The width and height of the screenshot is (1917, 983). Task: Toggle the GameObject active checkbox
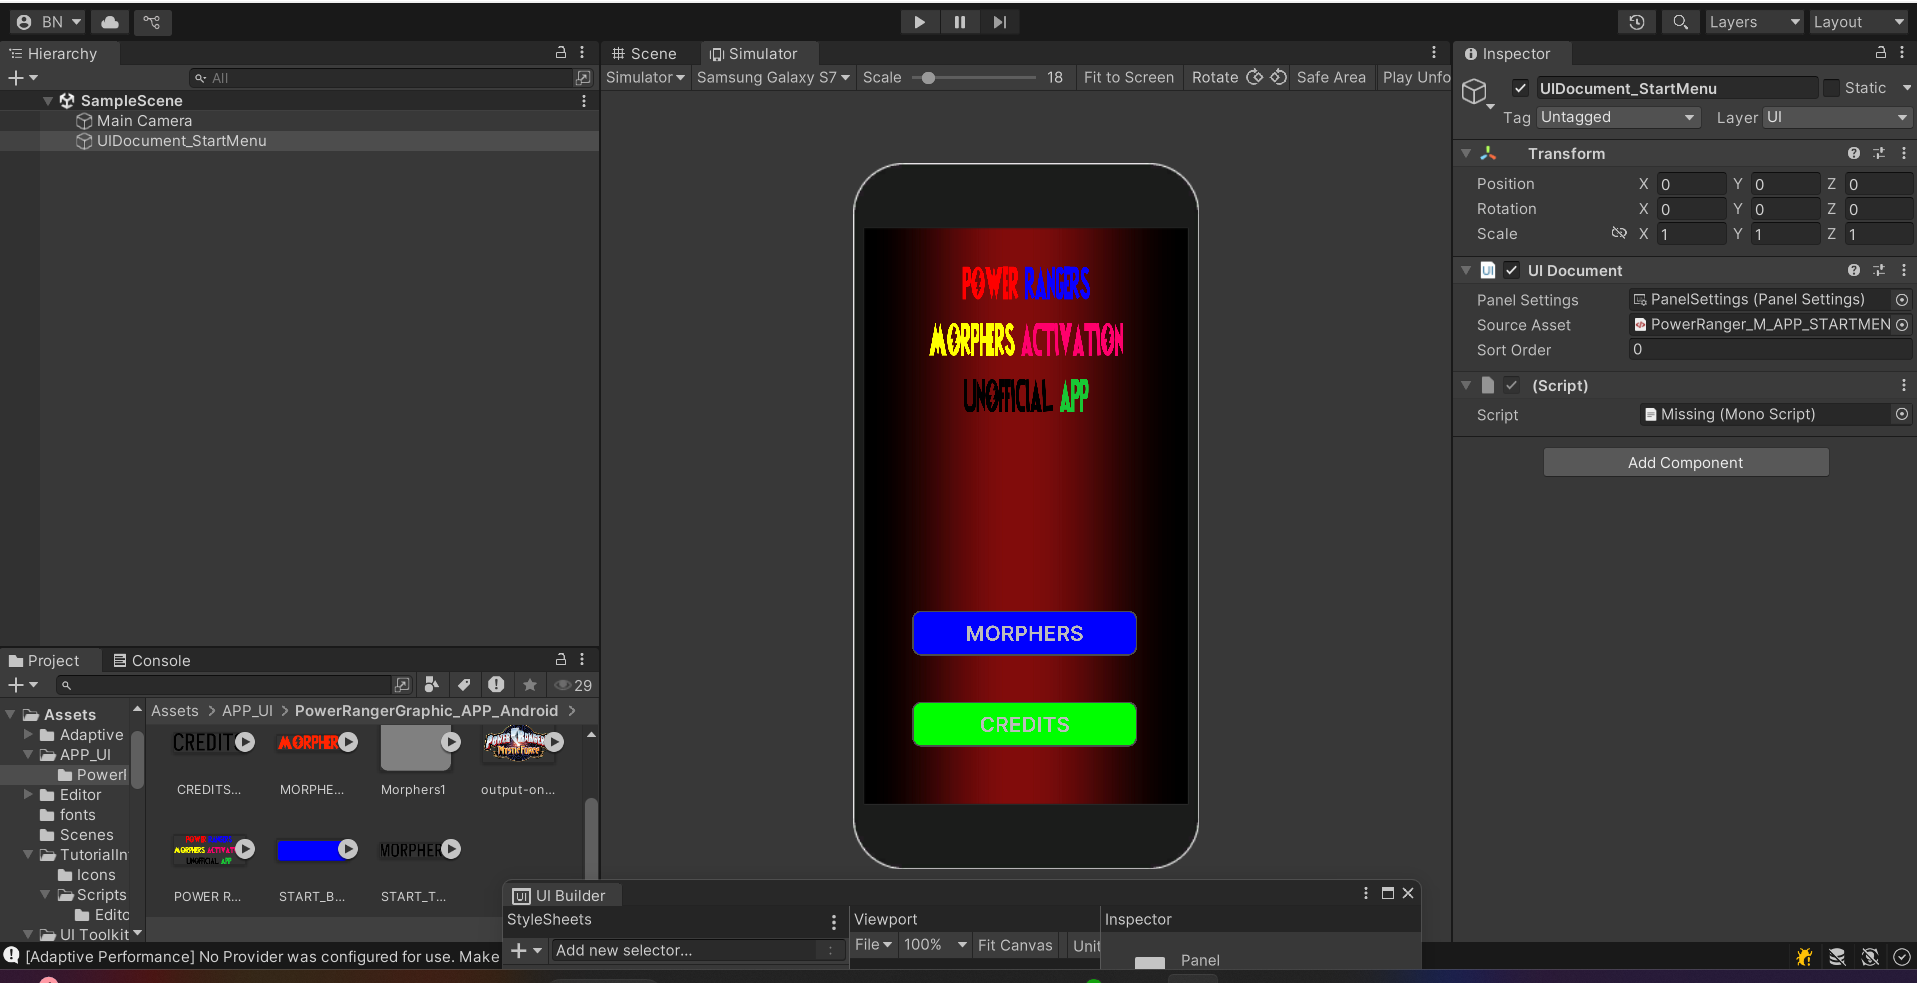(1520, 88)
